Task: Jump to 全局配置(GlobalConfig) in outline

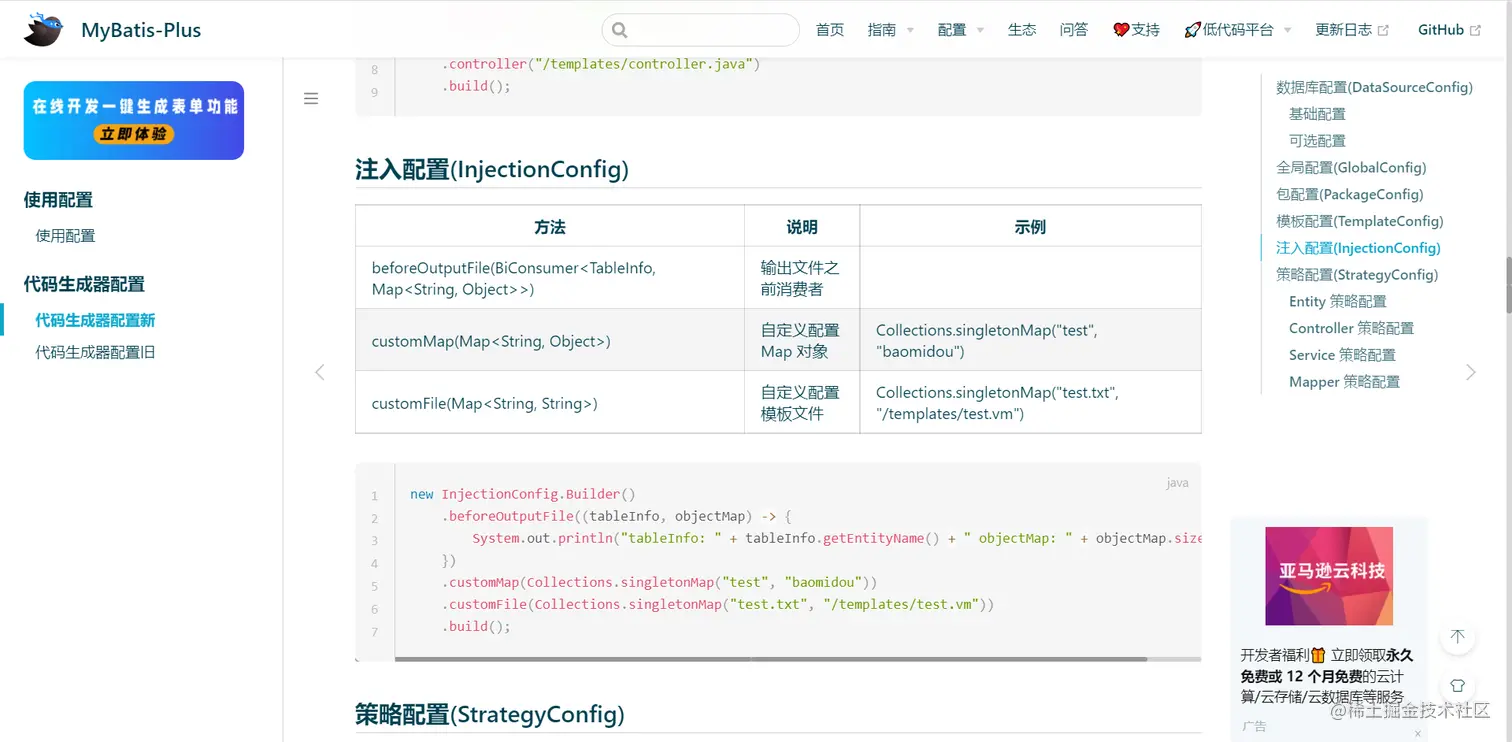Action: coord(1351,168)
